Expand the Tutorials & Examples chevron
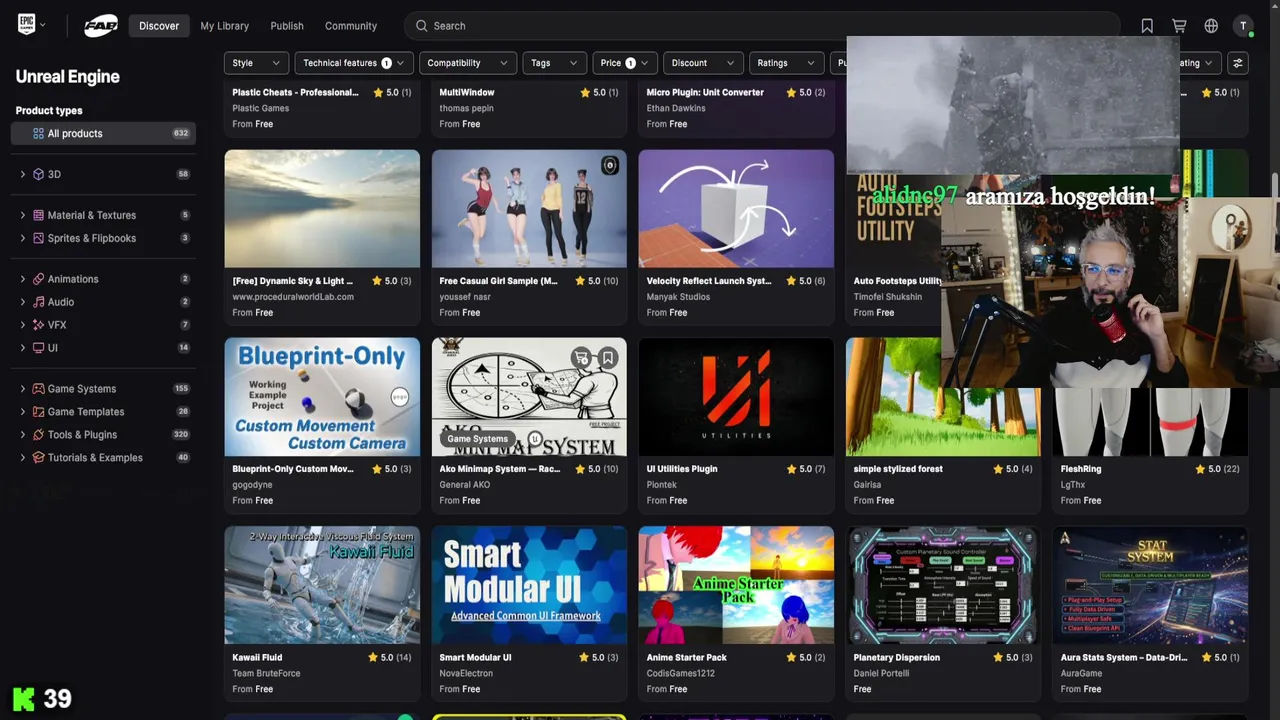Viewport: 1280px width, 720px height. tap(23, 458)
